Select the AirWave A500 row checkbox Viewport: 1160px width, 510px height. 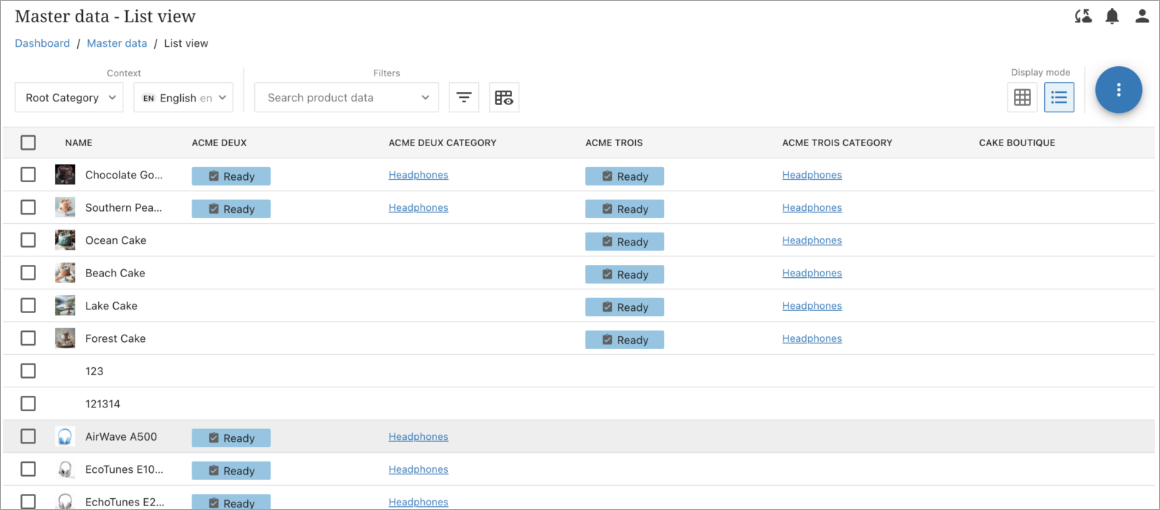[28, 436]
